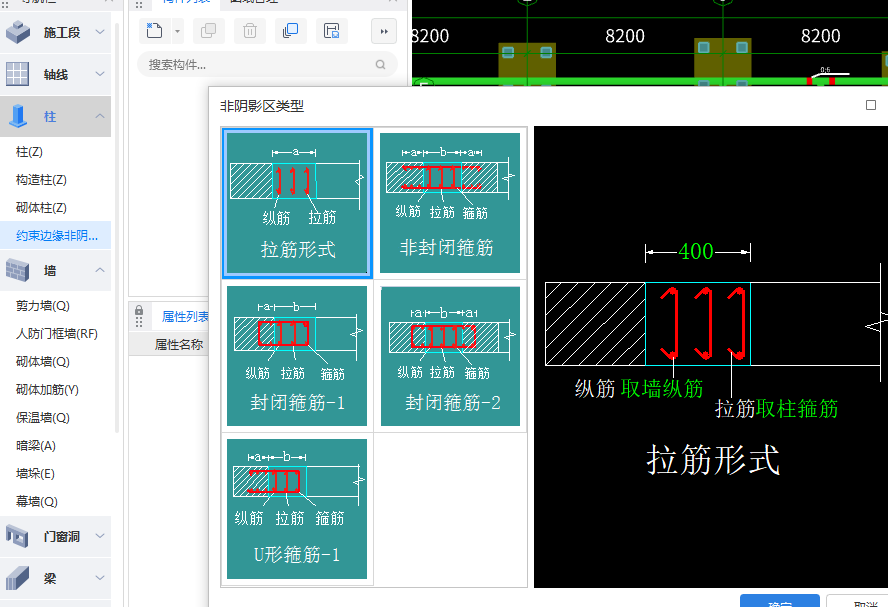Click the 柱 column category icon
Image resolution: width=888 pixels, height=607 pixels.
click(19, 116)
